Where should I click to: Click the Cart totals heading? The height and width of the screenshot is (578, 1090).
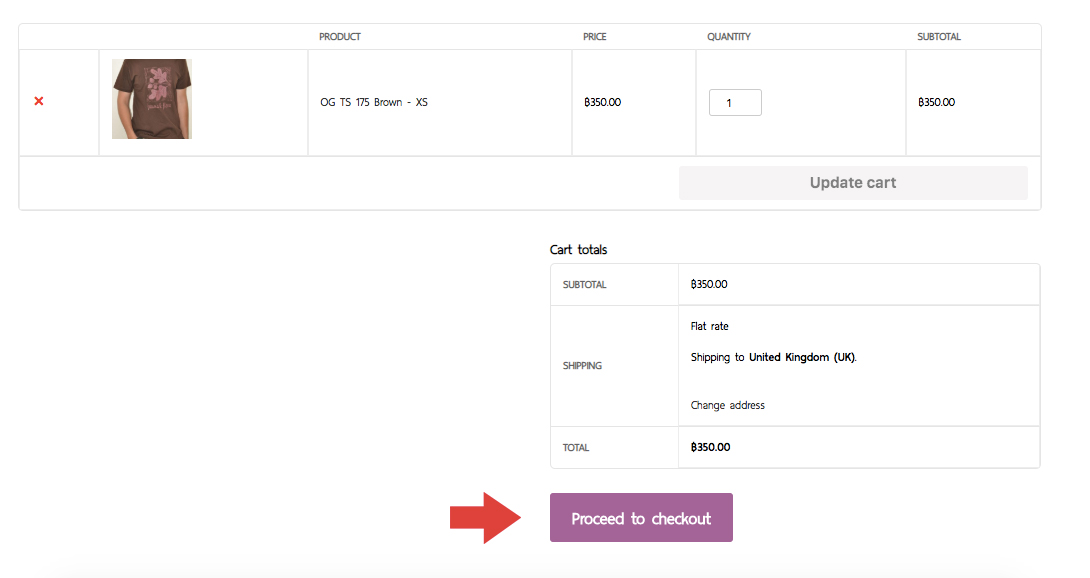(578, 250)
